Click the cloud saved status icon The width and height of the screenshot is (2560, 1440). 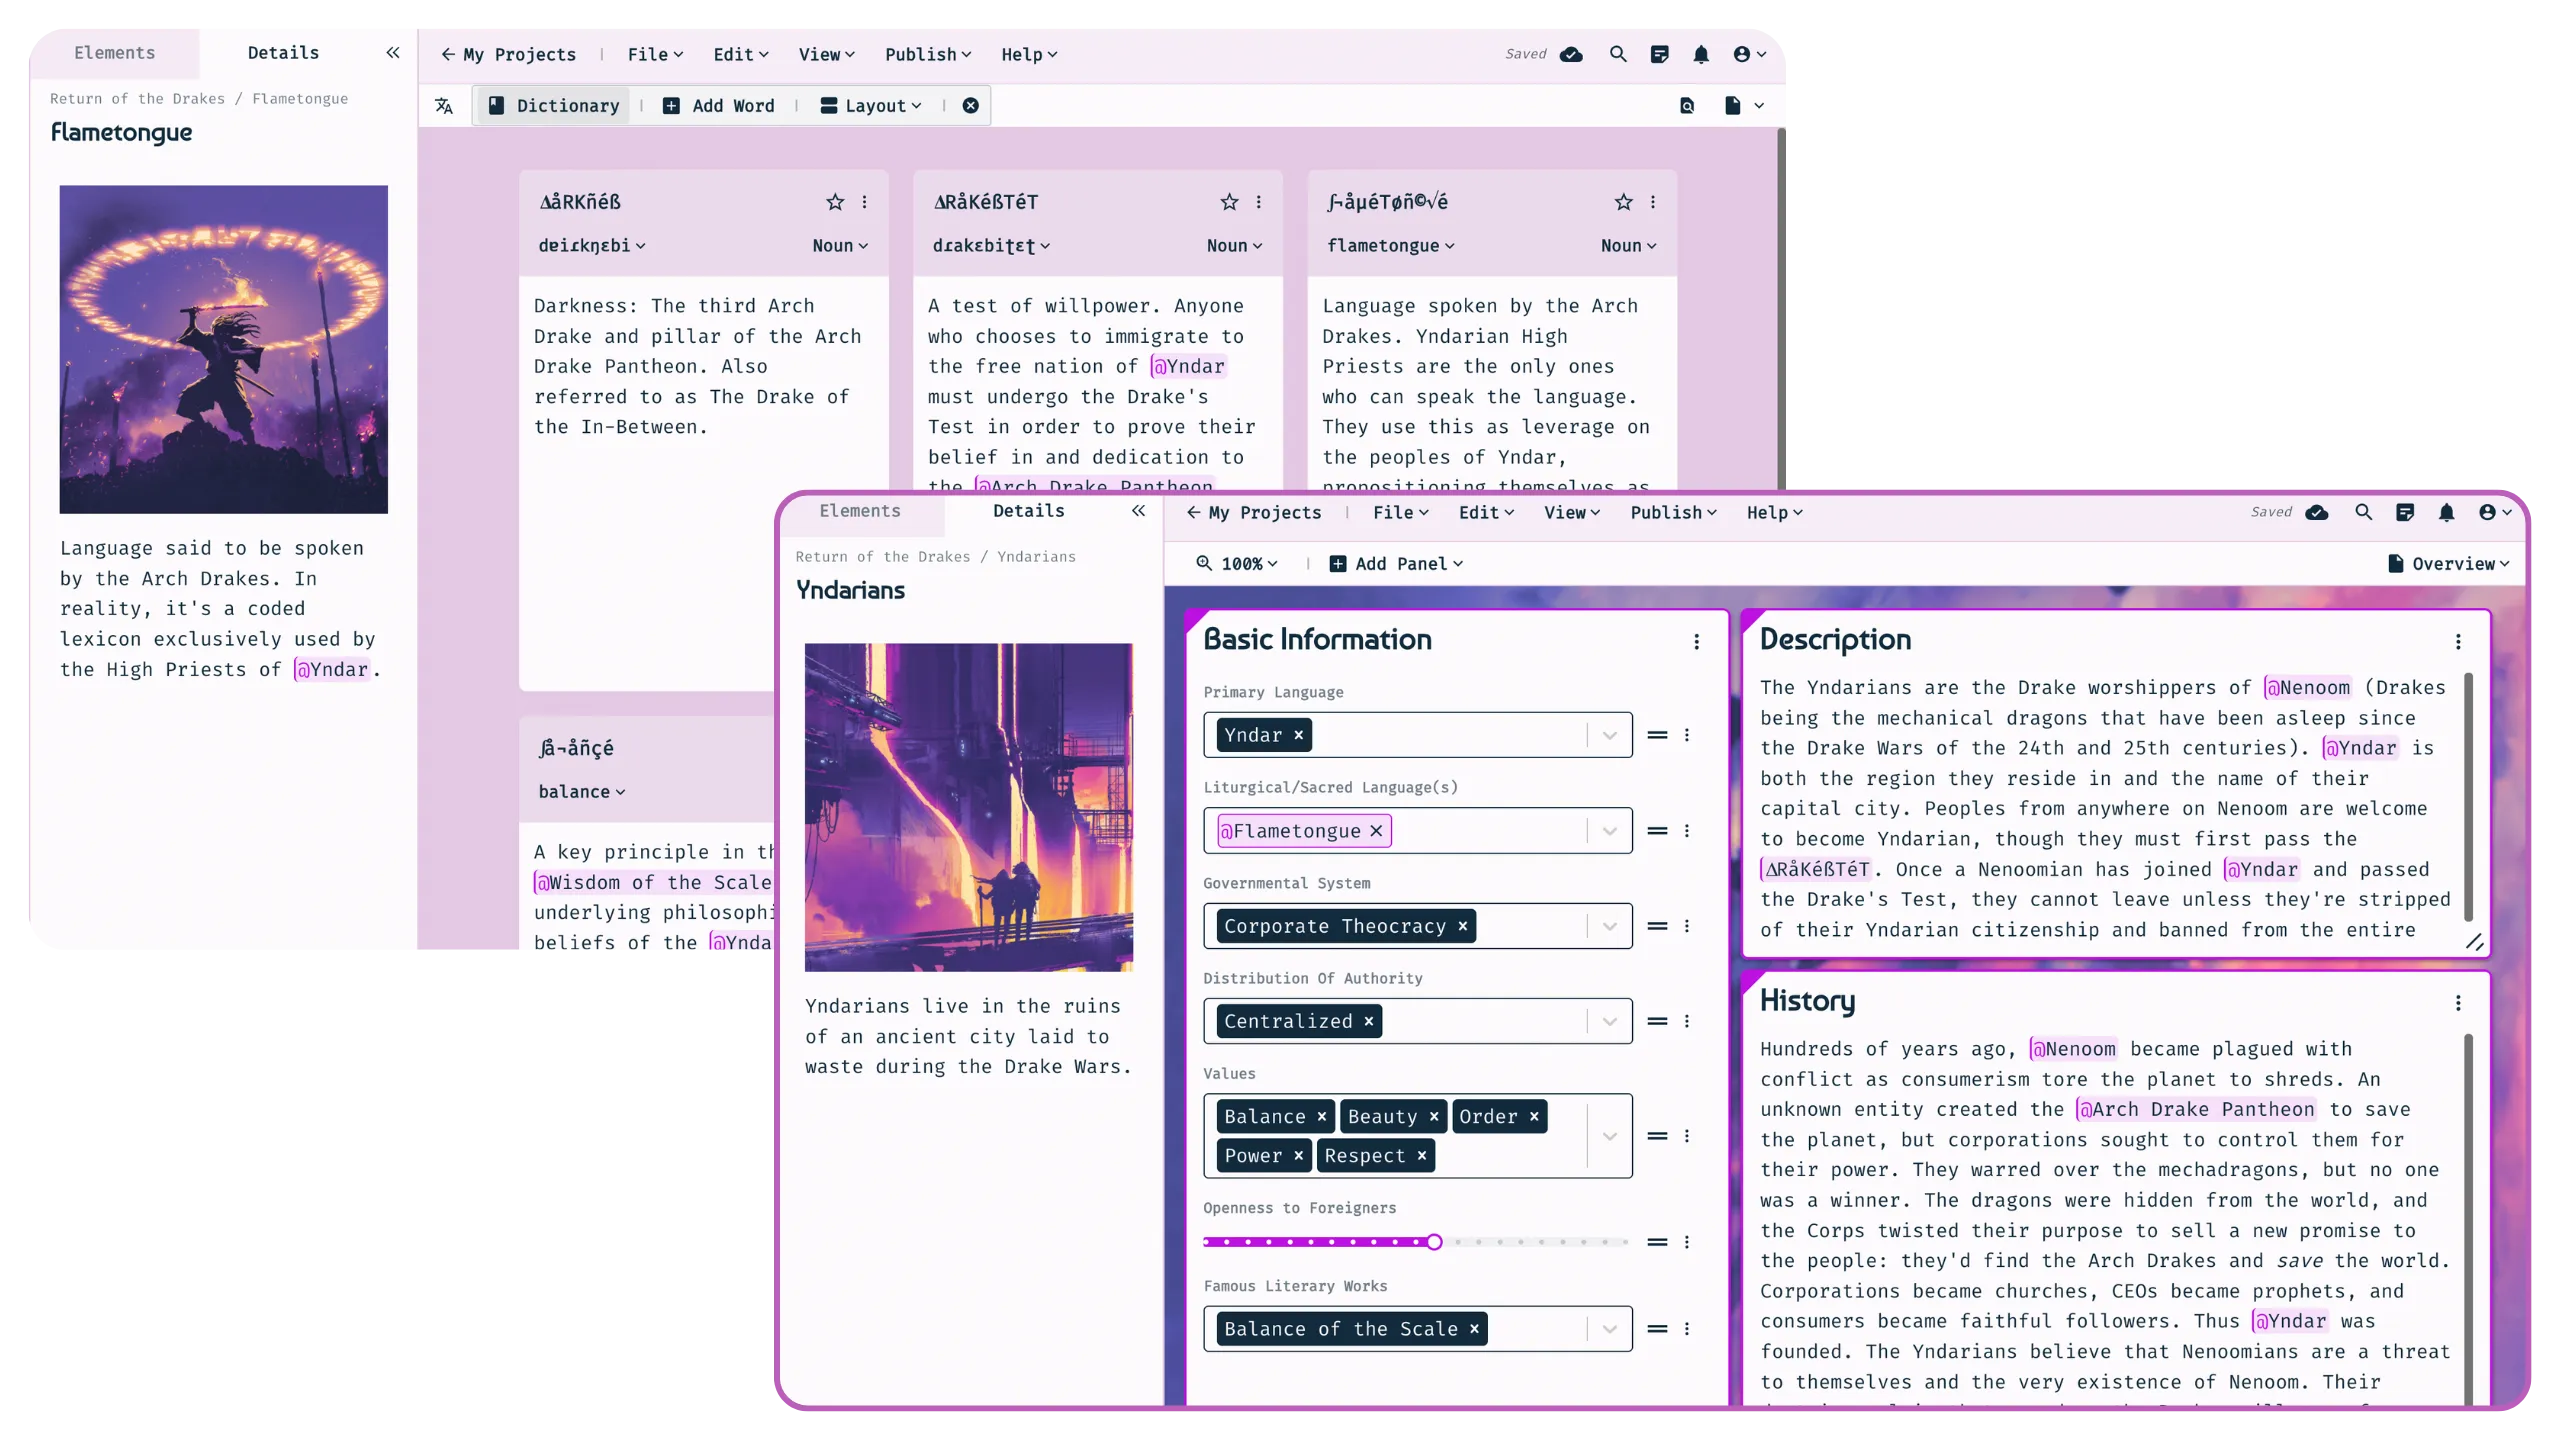[x=1571, y=54]
